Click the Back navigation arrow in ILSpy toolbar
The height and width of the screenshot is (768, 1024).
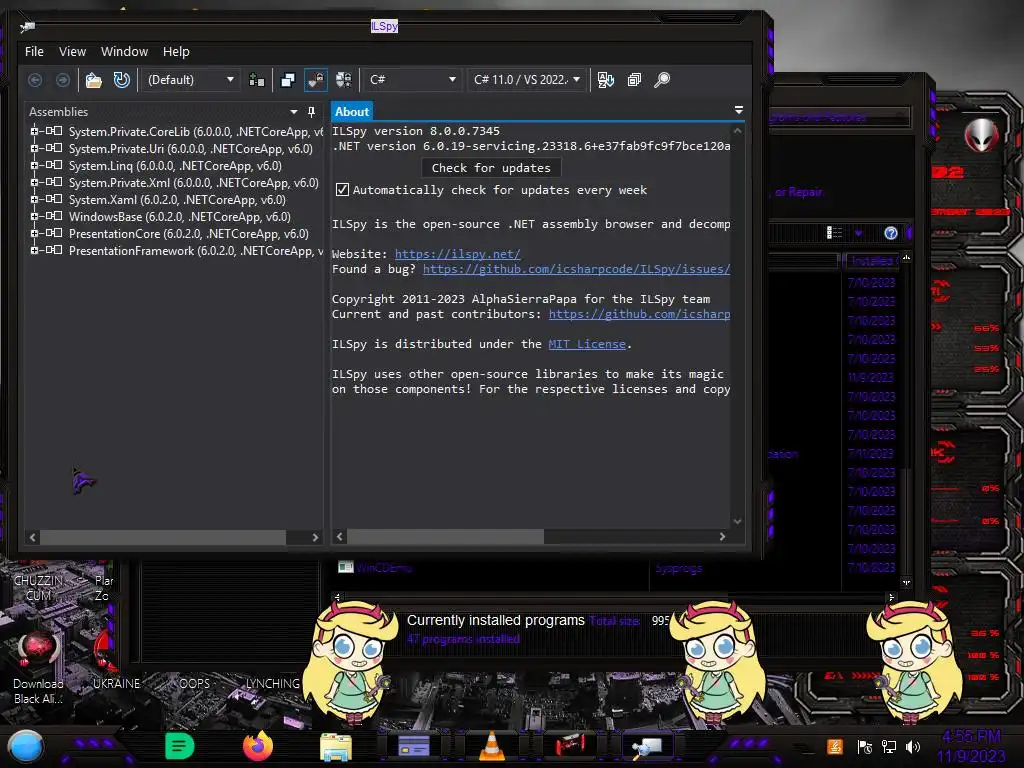[x=35, y=80]
